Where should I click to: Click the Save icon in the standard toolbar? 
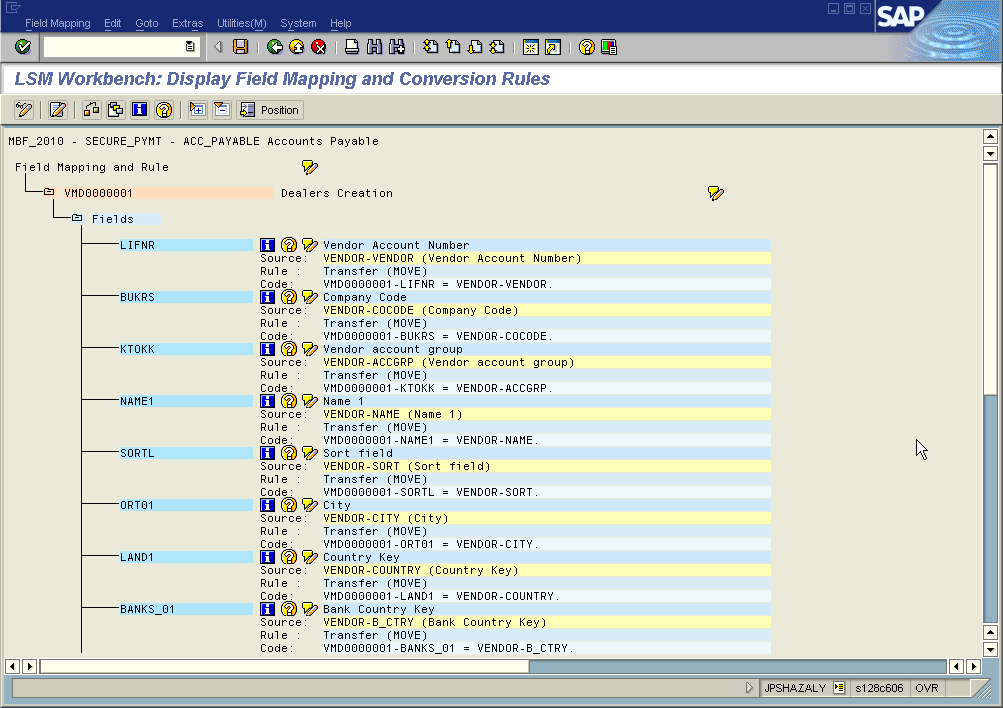click(241, 46)
